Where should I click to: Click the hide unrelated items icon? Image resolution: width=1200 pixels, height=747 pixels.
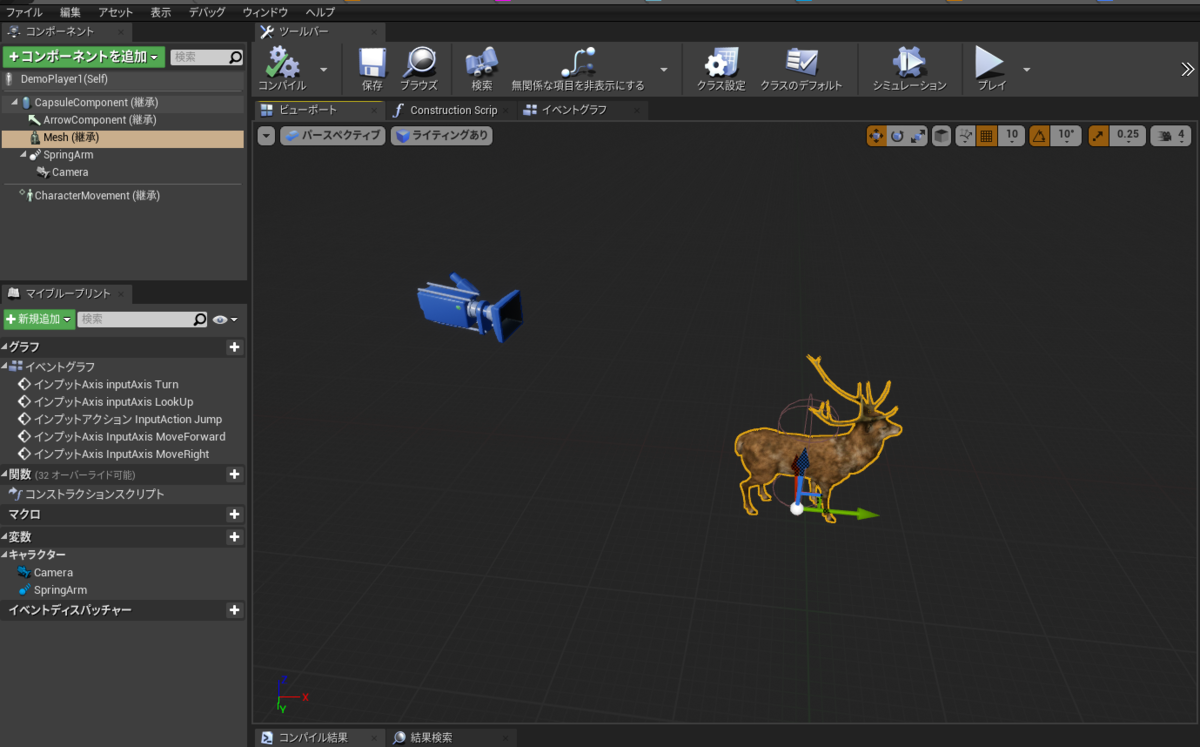(578, 63)
